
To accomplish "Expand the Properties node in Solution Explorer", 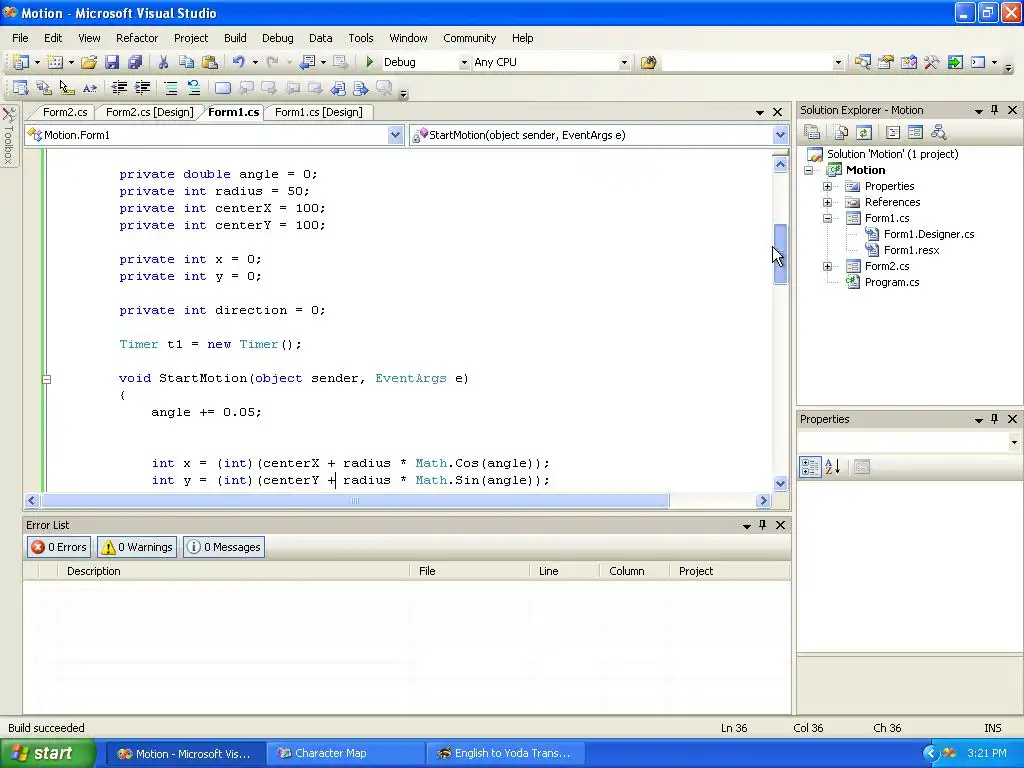I will pos(827,186).
